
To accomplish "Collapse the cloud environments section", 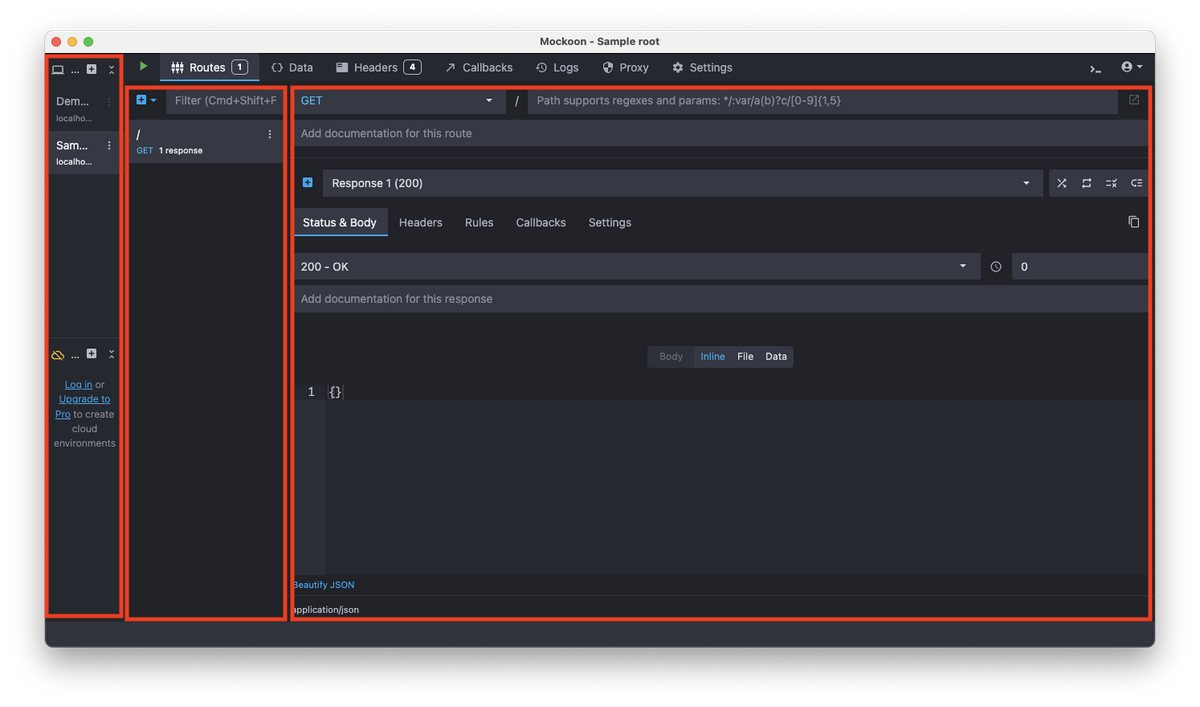I will tap(111, 354).
